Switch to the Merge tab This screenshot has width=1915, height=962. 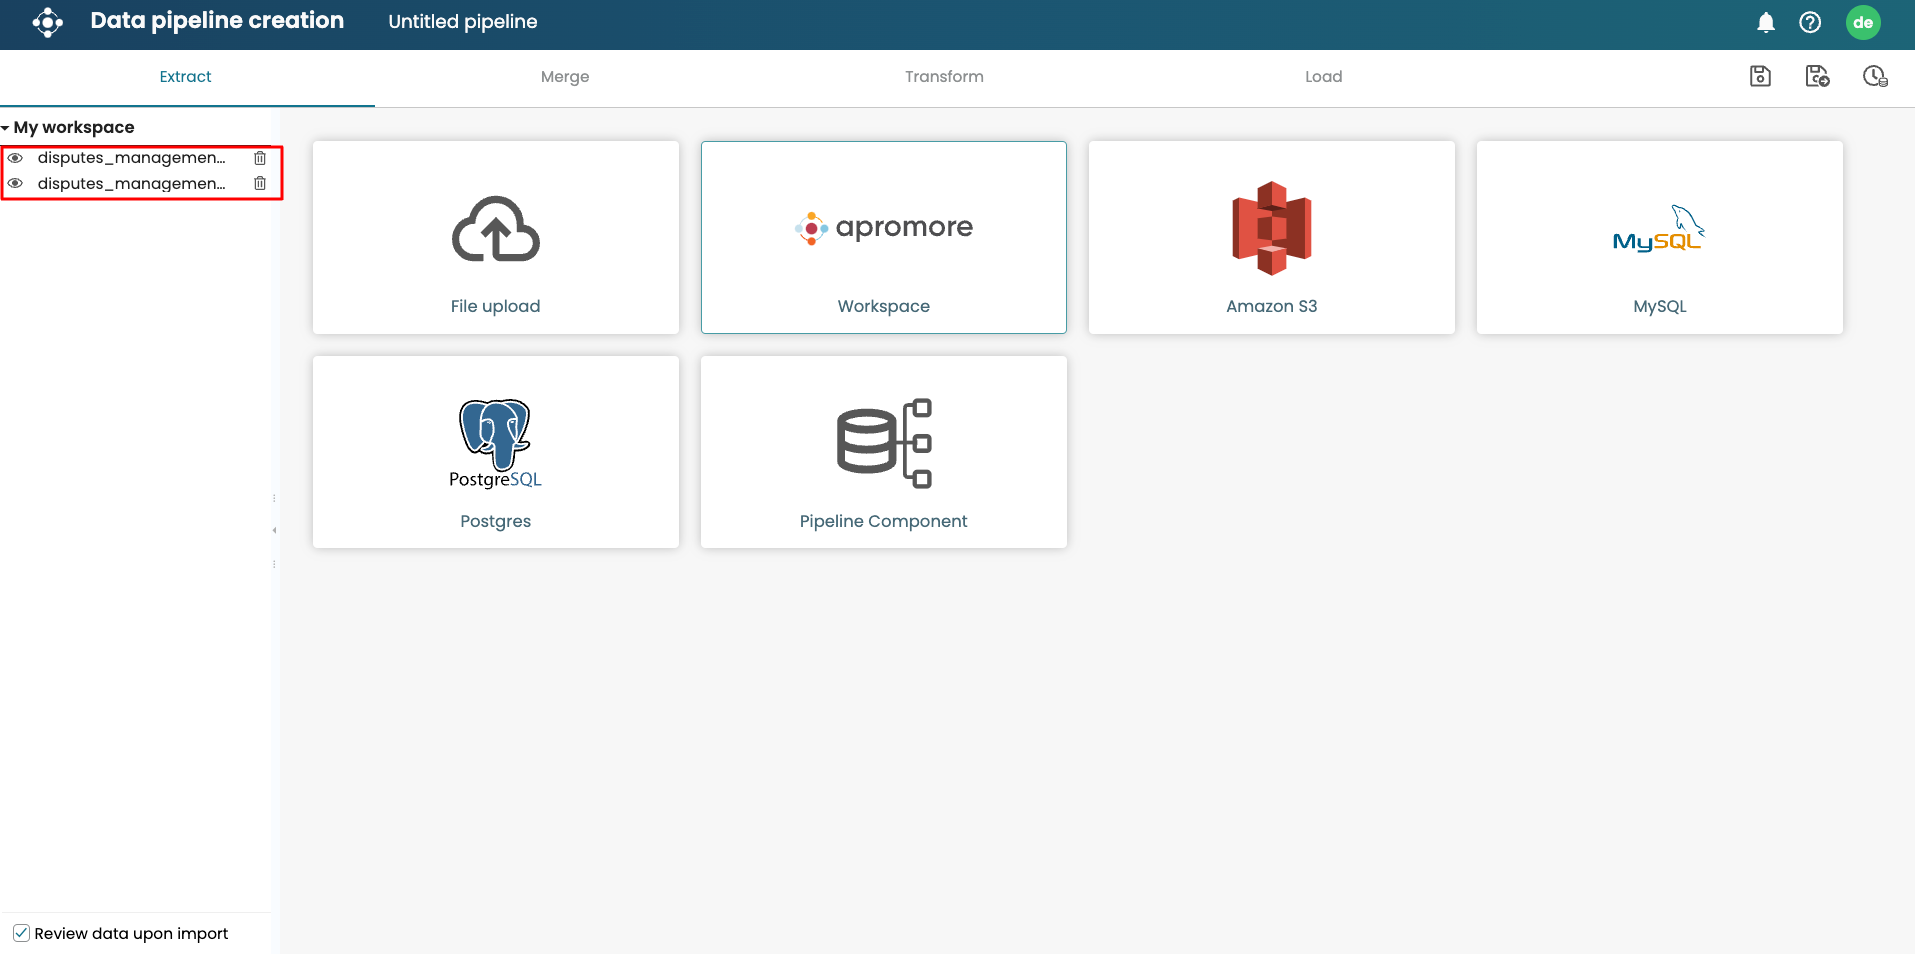564,77
